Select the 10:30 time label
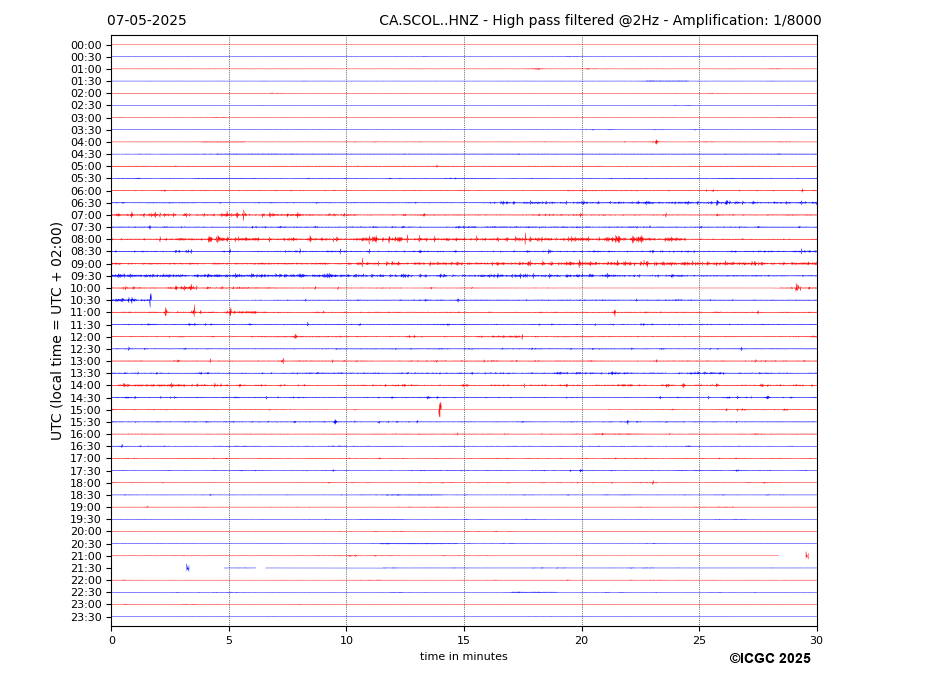Image resolution: width=927 pixels, height=696 pixels. pyautogui.click(x=86, y=300)
